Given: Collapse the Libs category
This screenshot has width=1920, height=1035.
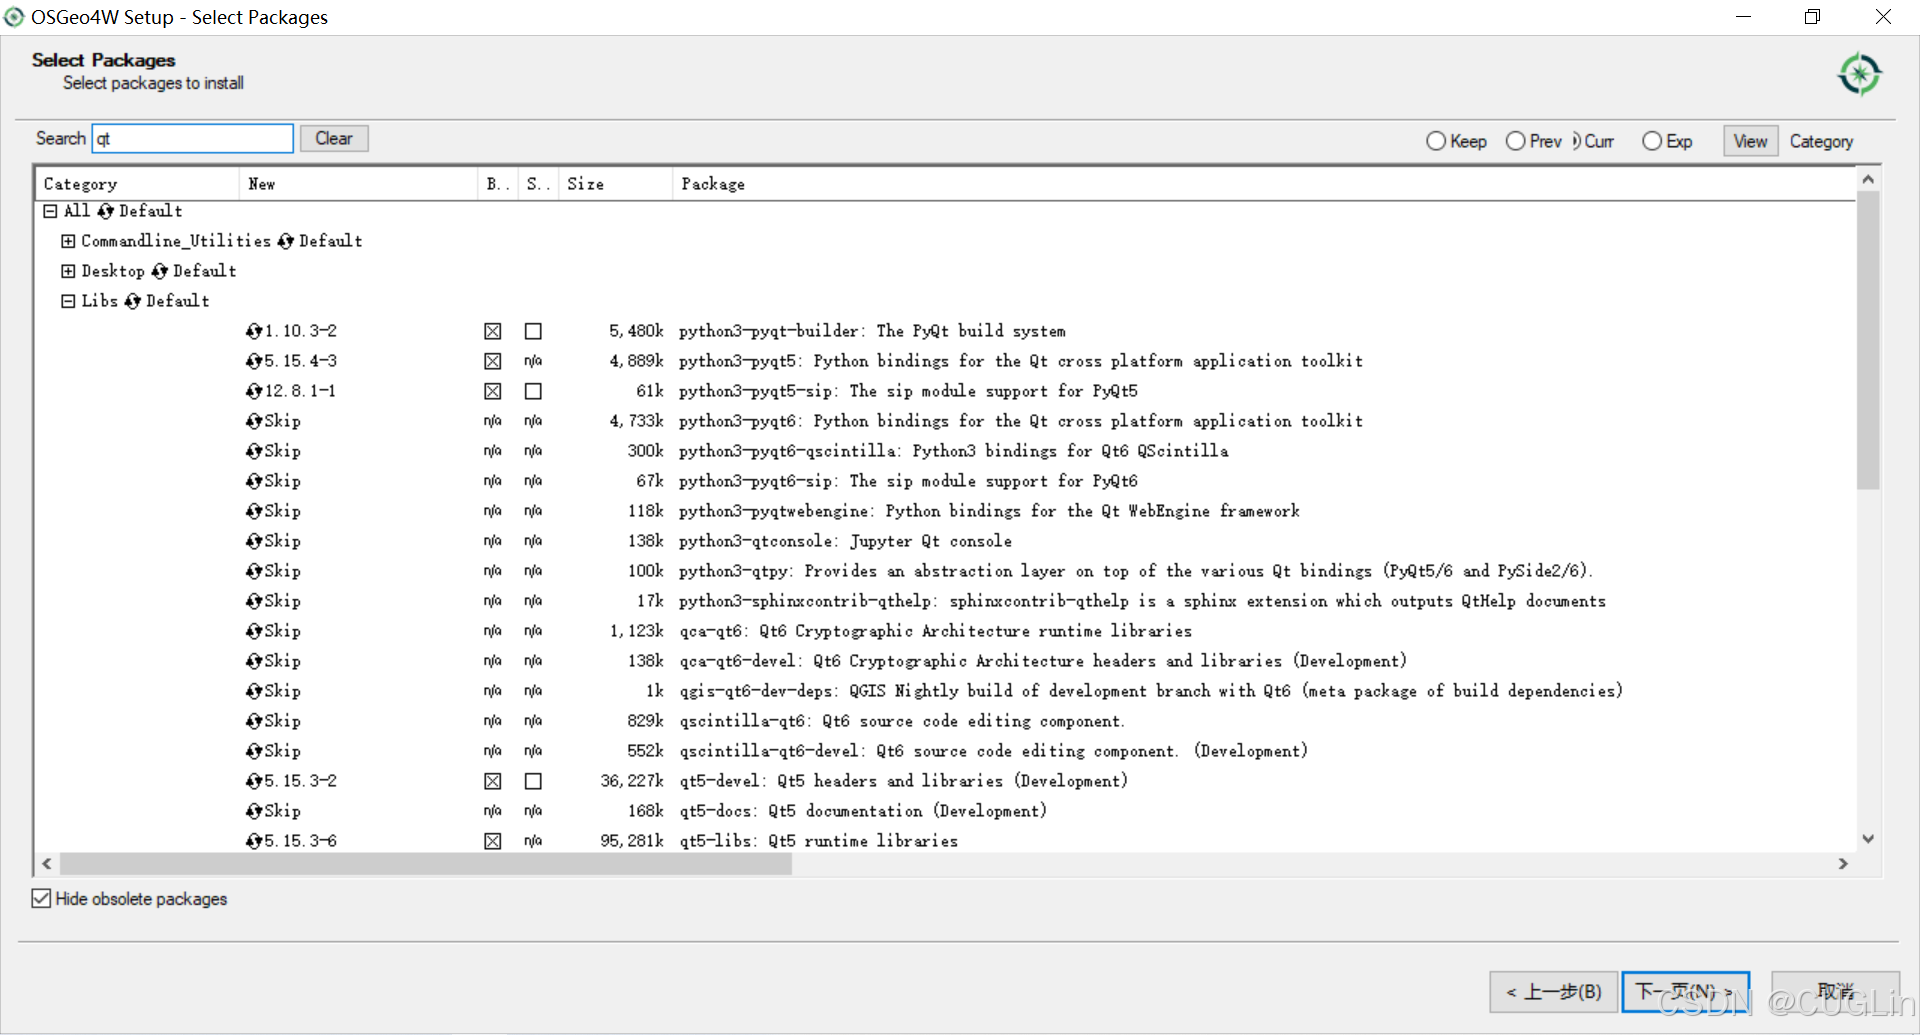Looking at the screenshot, I should tap(68, 301).
